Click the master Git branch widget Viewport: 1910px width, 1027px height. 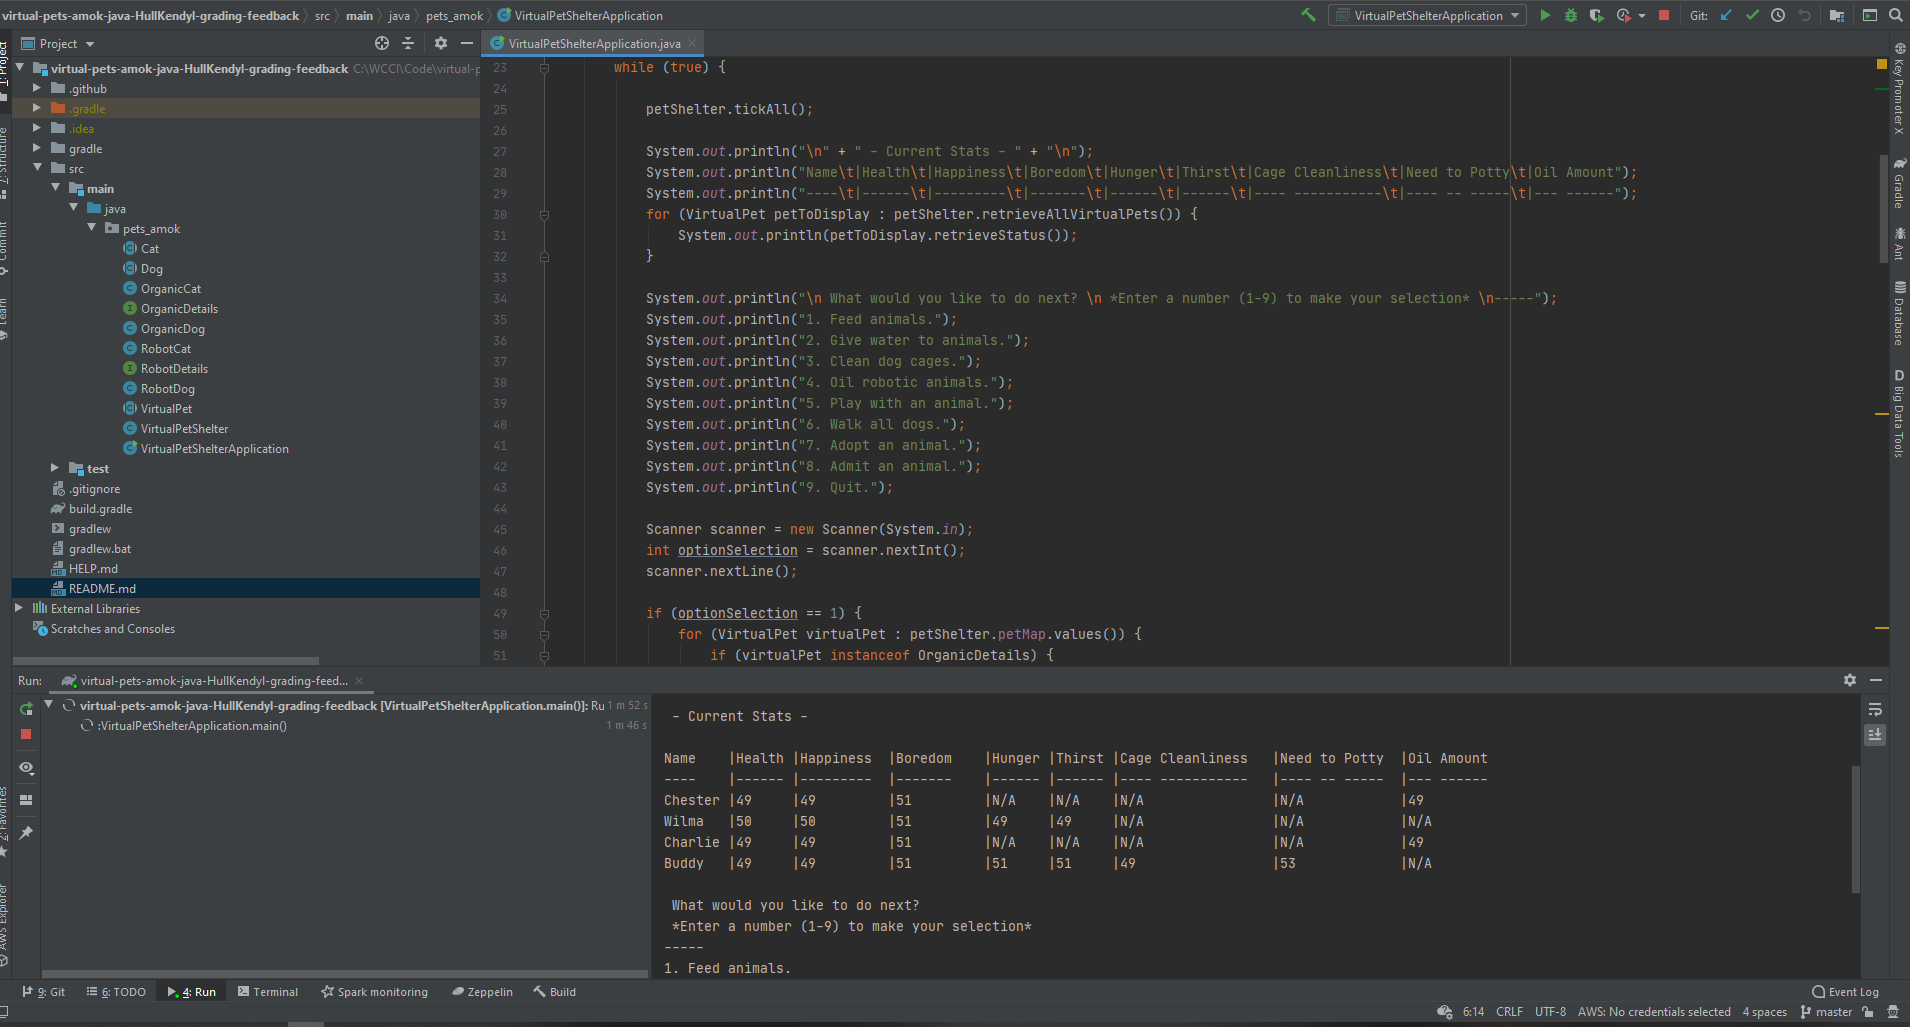1826,1012
